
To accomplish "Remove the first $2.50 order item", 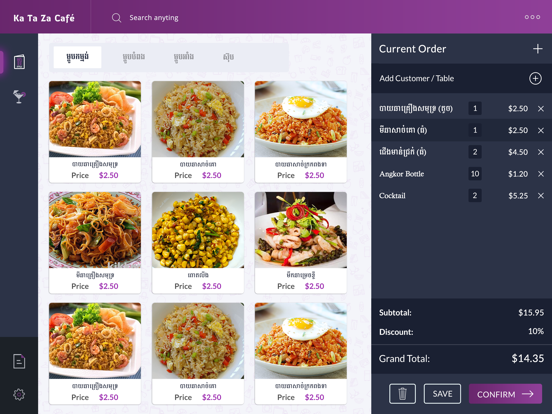I will (x=541, y=109).
